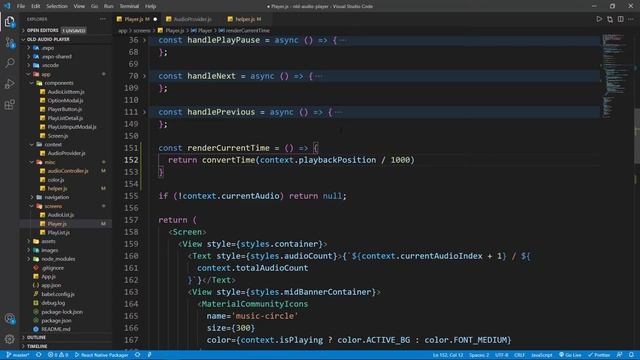Screen dimensions: 640x360
Task: Show errors and warnings count
Action: pyautogui.click(x=58, y=355)
